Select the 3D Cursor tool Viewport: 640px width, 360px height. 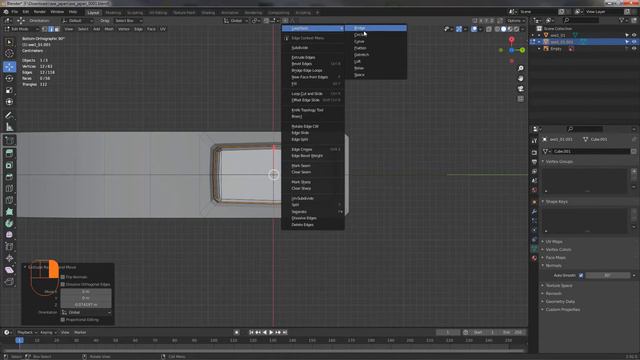pos(9,53)
